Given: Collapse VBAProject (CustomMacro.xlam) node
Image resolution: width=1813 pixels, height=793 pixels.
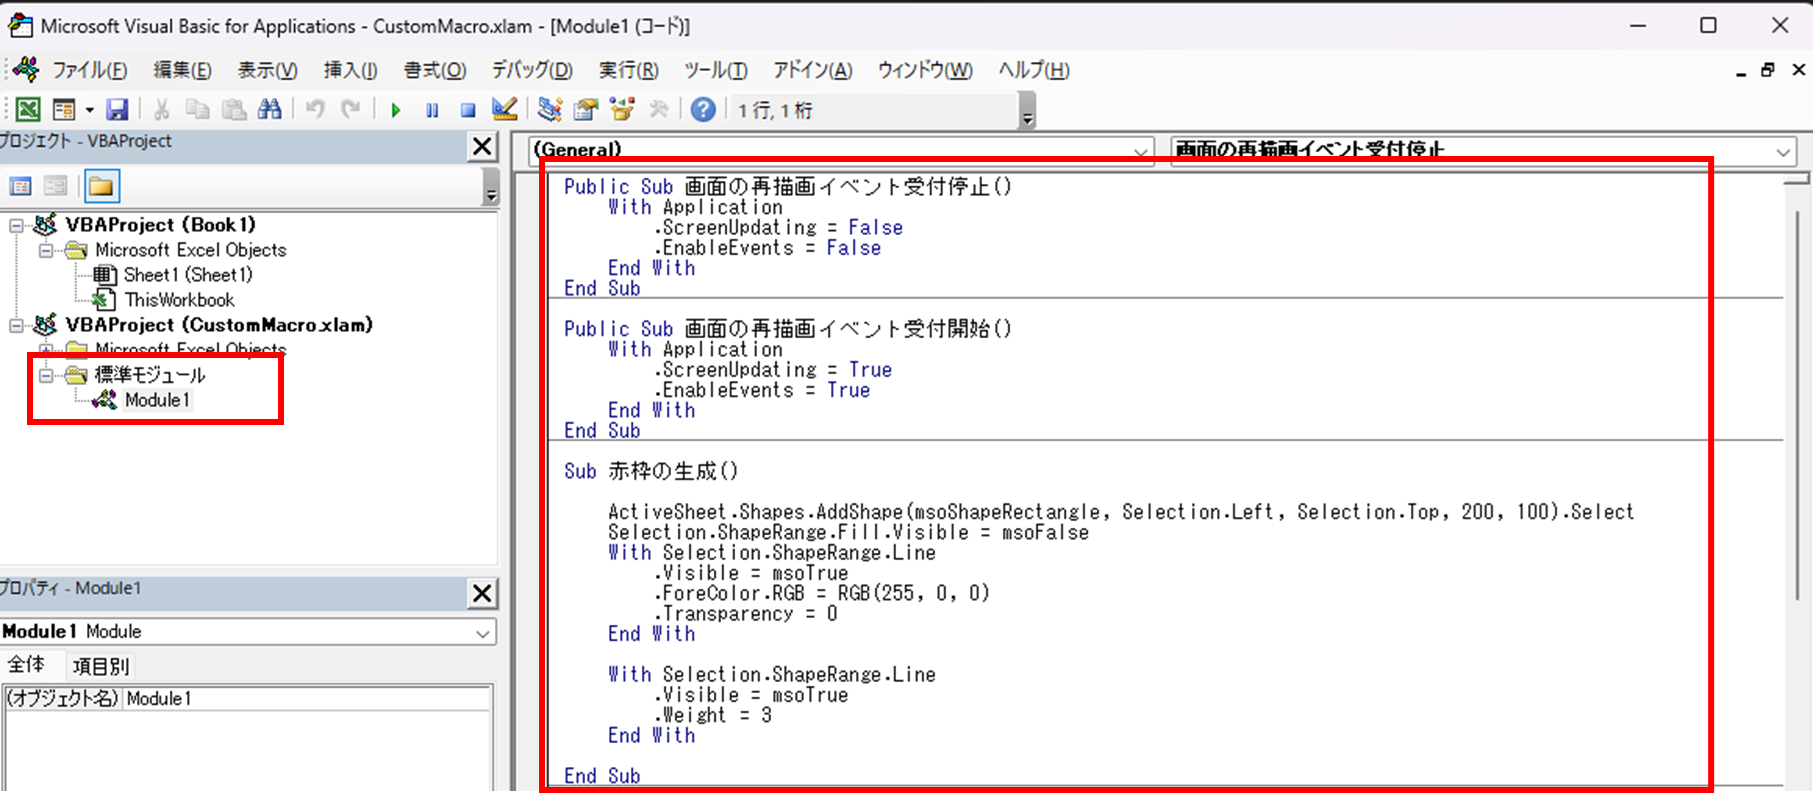Looking at the screenshot, I should 16,325.
